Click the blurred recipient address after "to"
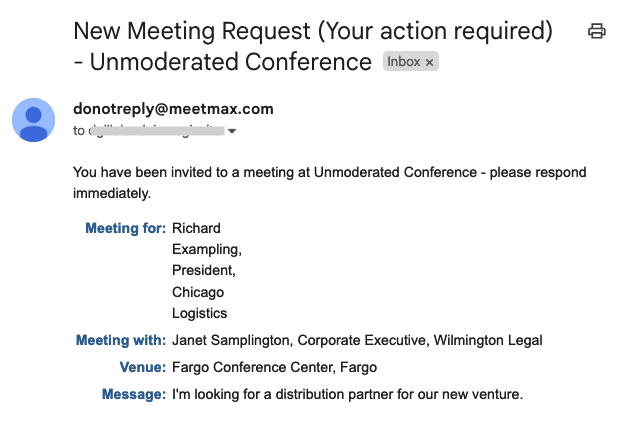Screen dimensions: 618x433 coord(155,131)
